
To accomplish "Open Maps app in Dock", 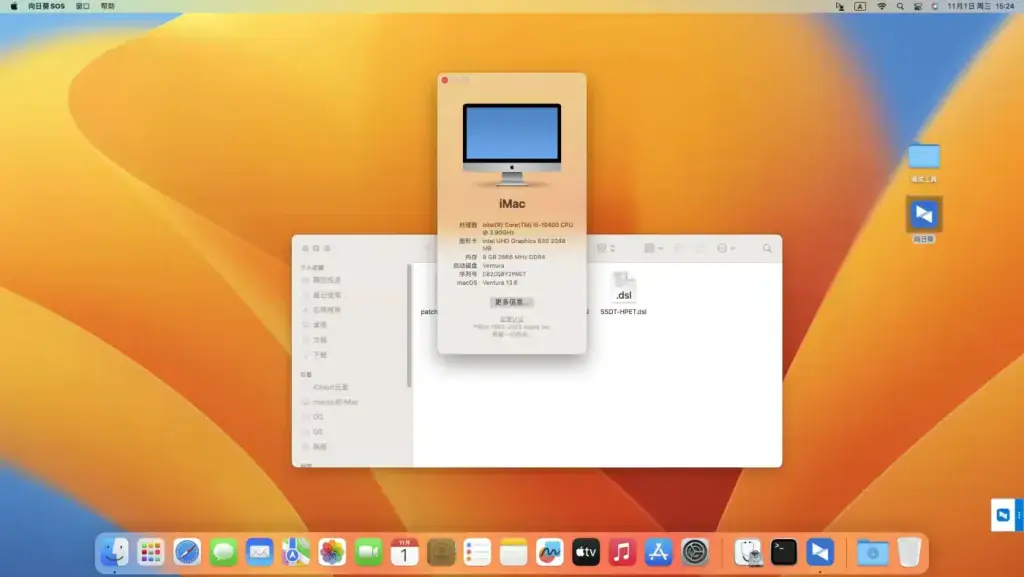I will 296,552.
